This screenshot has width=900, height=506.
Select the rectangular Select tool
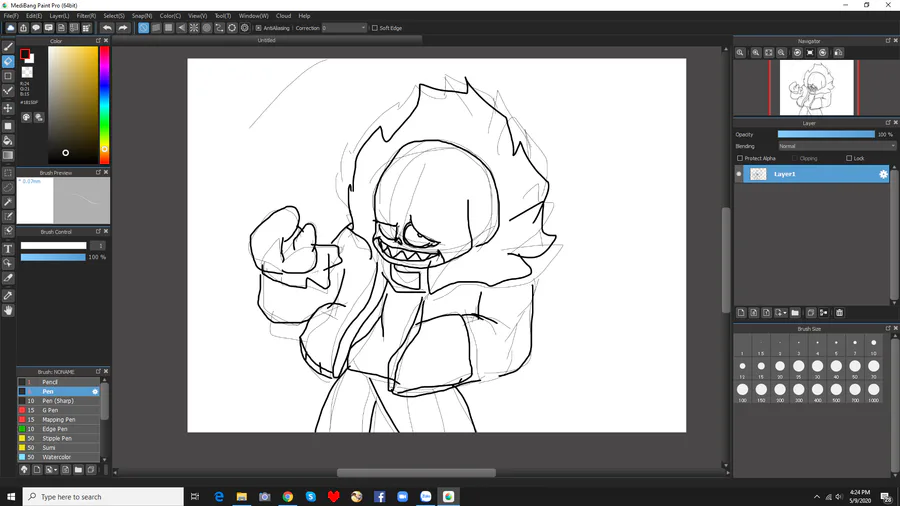[8, 173]
